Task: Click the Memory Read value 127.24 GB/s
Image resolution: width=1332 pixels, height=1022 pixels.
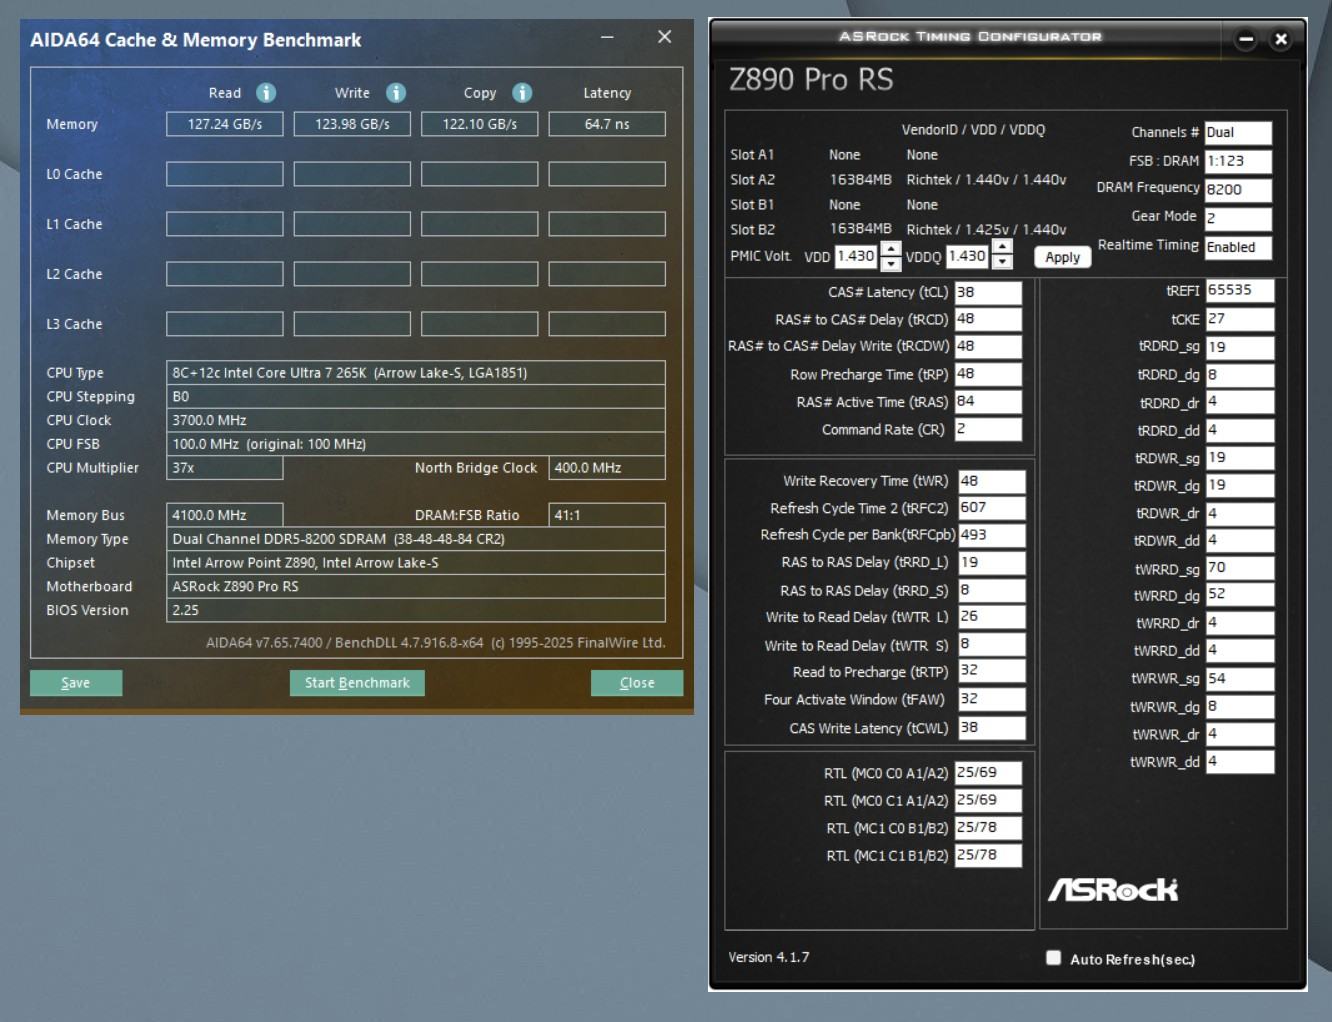Action: tap(225, 124)
